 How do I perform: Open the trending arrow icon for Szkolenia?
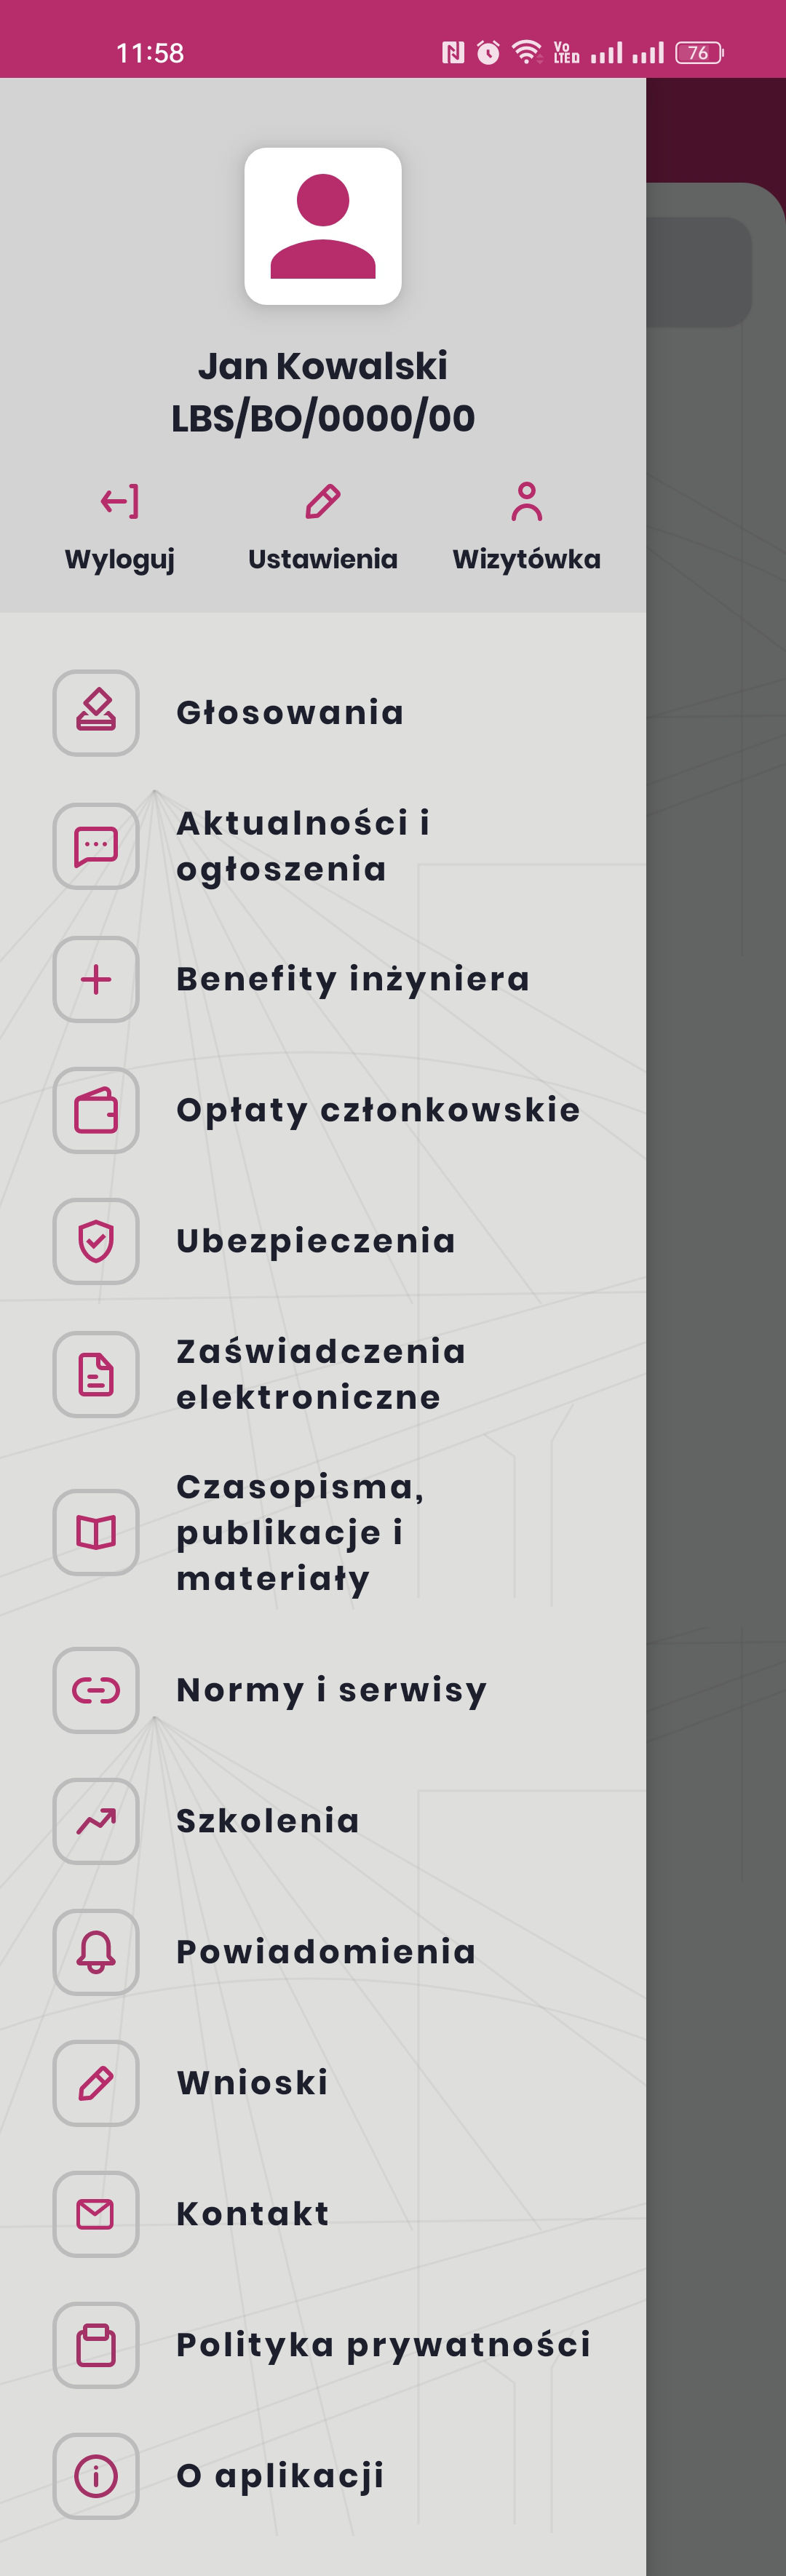click(96, 1821)
